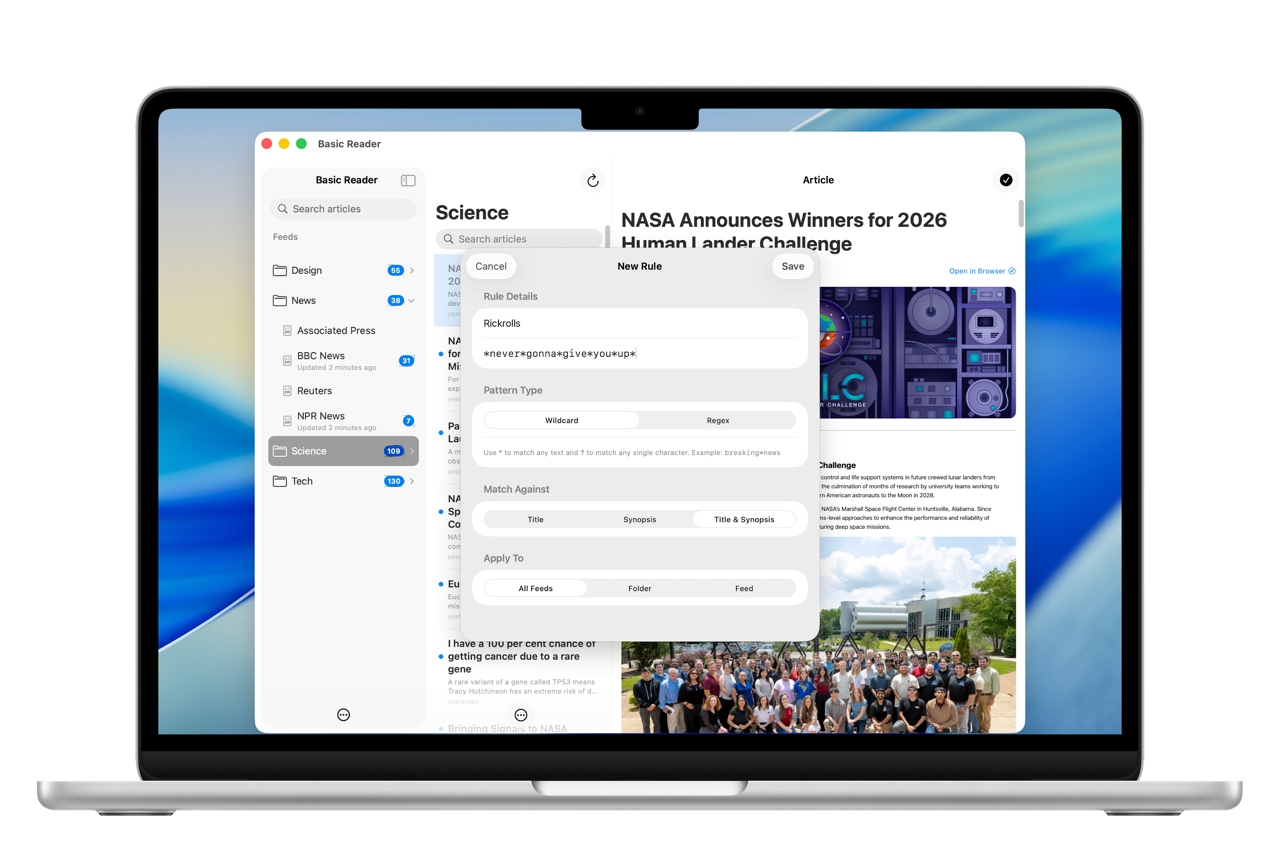Toggle the sidebar layout icon
1280x843 pixels.
click(408, 181)
